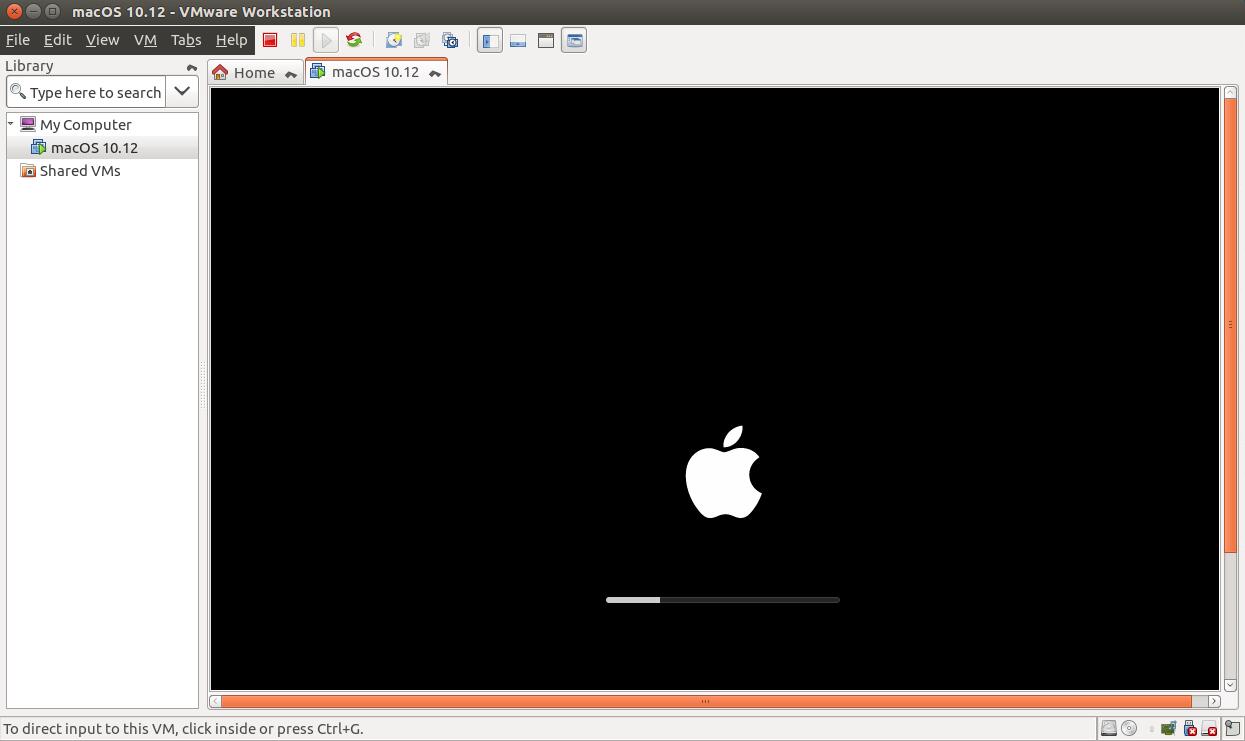This screenshot has width=1245, height=741.
Task: Enter full screen mode via toolbar icon
Action: coord(546,40)
